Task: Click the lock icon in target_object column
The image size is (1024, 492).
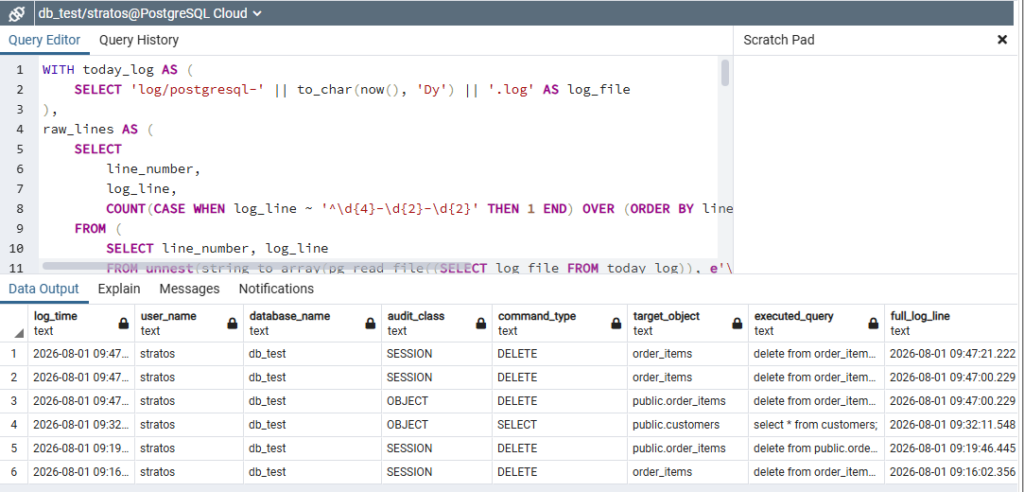Action: pyautogui.click(x=737, y=323)
